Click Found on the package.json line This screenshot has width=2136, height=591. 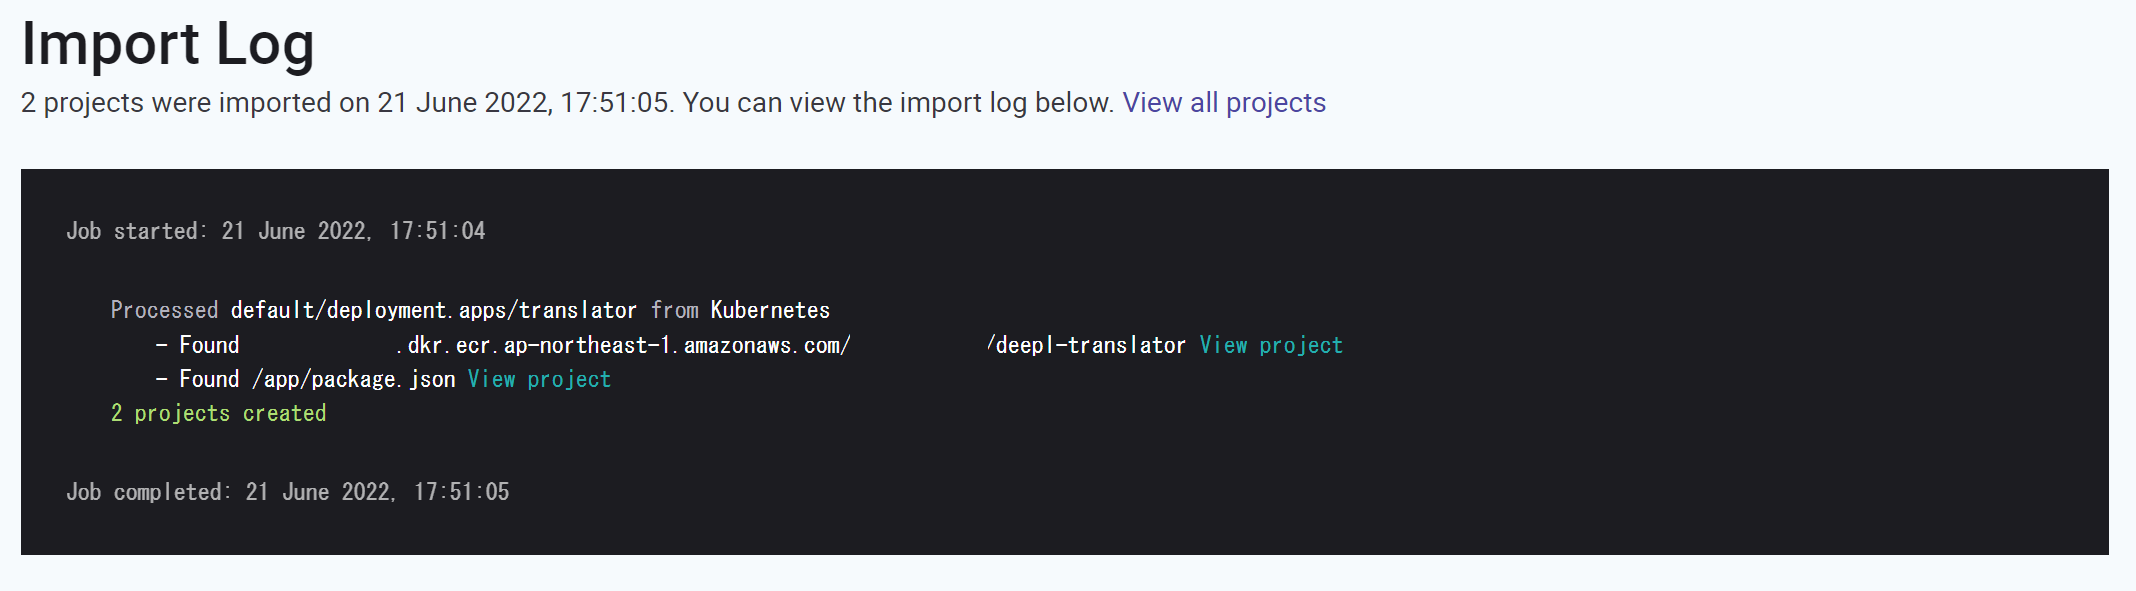(209, 380)
